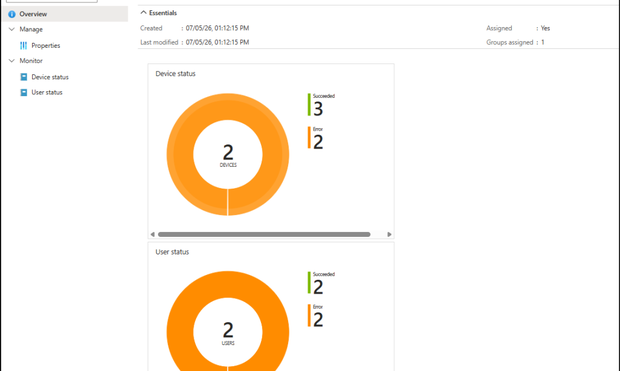Select Succeeded 3 in Device status legend
The width and height of the screenshot is (620, 371).
[x=321, y=105]
